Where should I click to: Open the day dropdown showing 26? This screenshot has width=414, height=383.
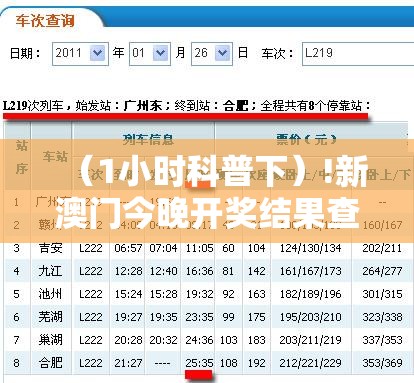[x=212, y=53]
